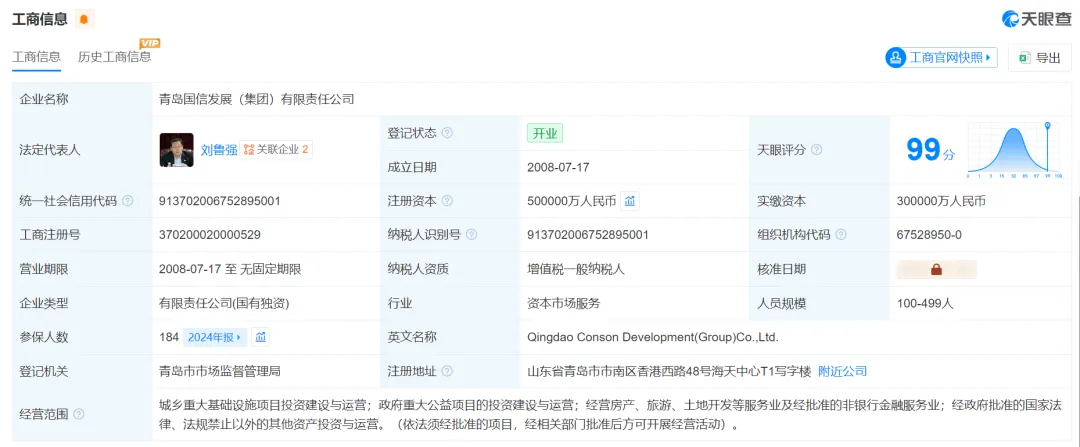Open help icon next to 注册资本
The width and height of the screenshot is (1080, 447).
[448, 201]
